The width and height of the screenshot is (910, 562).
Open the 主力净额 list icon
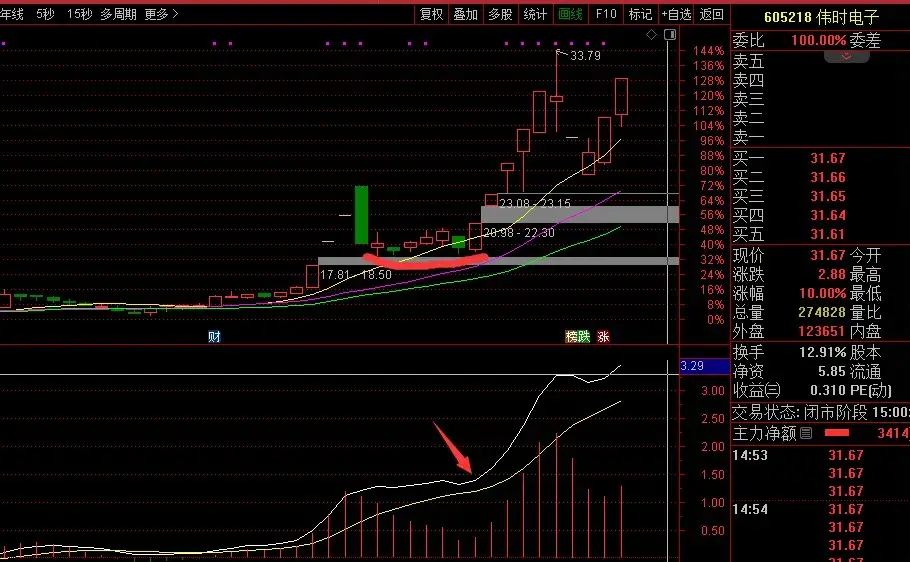tap(806, 433)
